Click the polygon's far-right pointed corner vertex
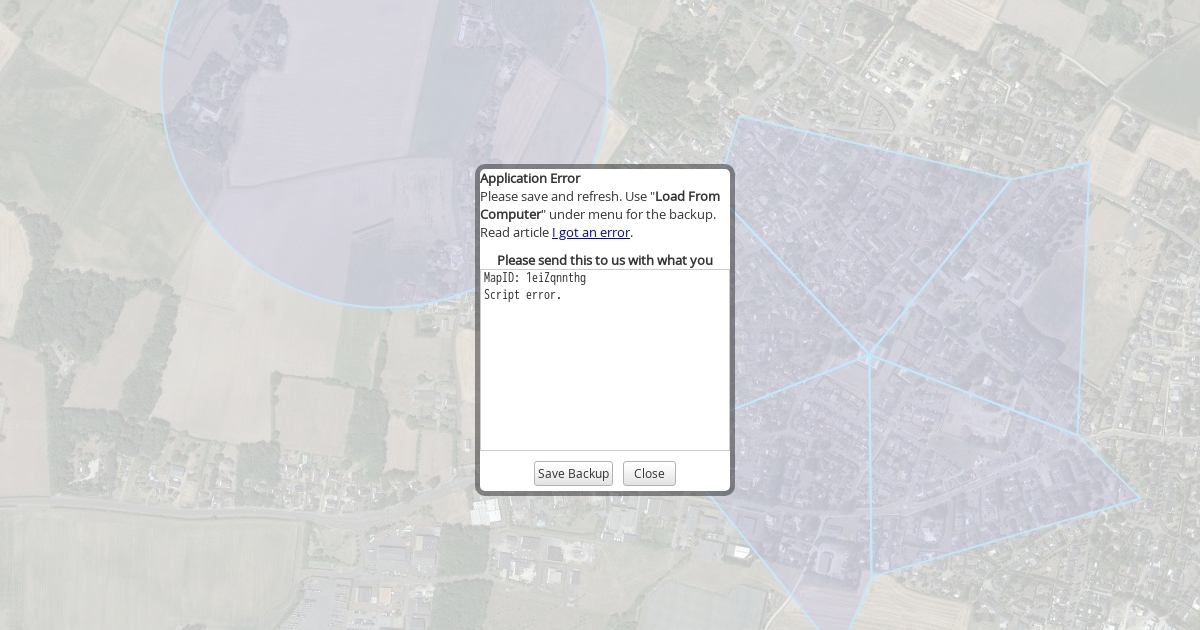This screenshot has height=630, width=1200. click(1139, 499)
